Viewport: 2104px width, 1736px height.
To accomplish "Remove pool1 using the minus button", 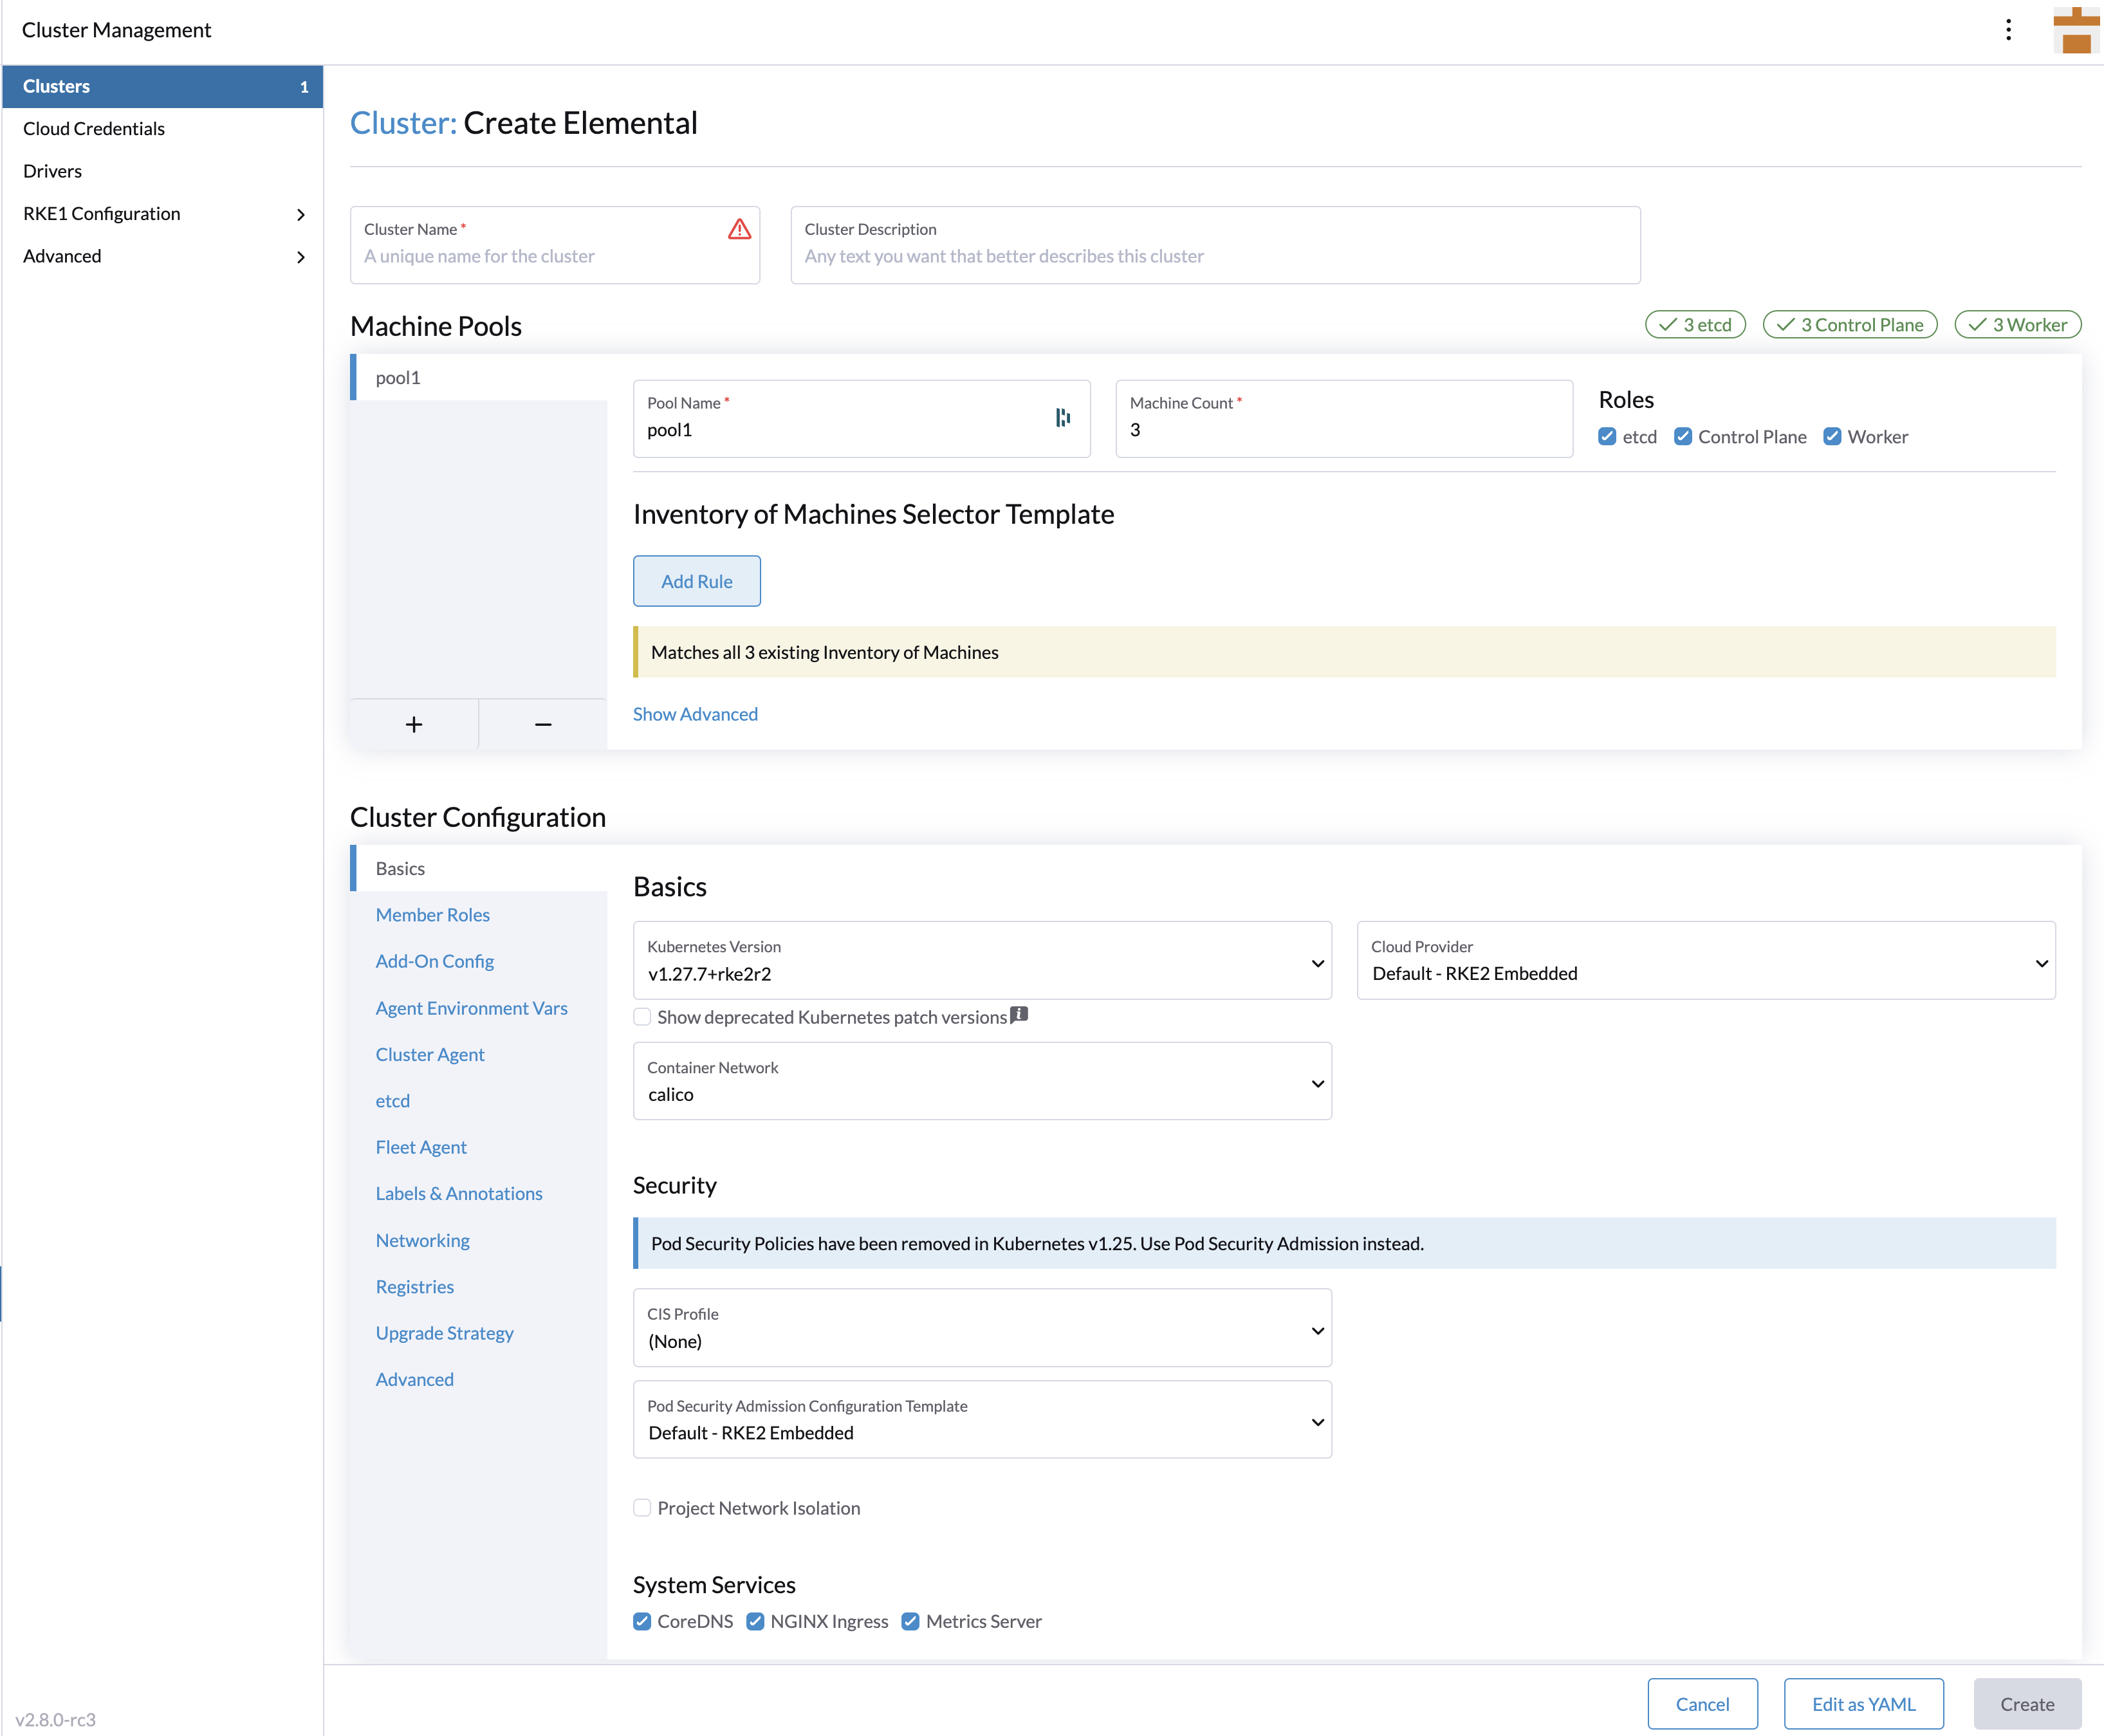I will [x=542, y=723].
